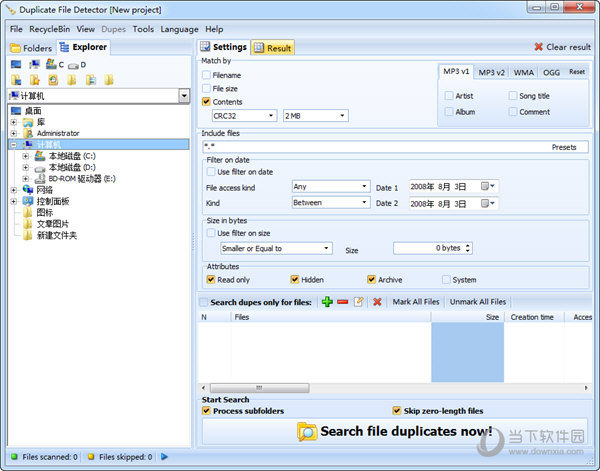Open the File access kind Any dropdown
The image size is (600, 471).
tap(331, 187)
